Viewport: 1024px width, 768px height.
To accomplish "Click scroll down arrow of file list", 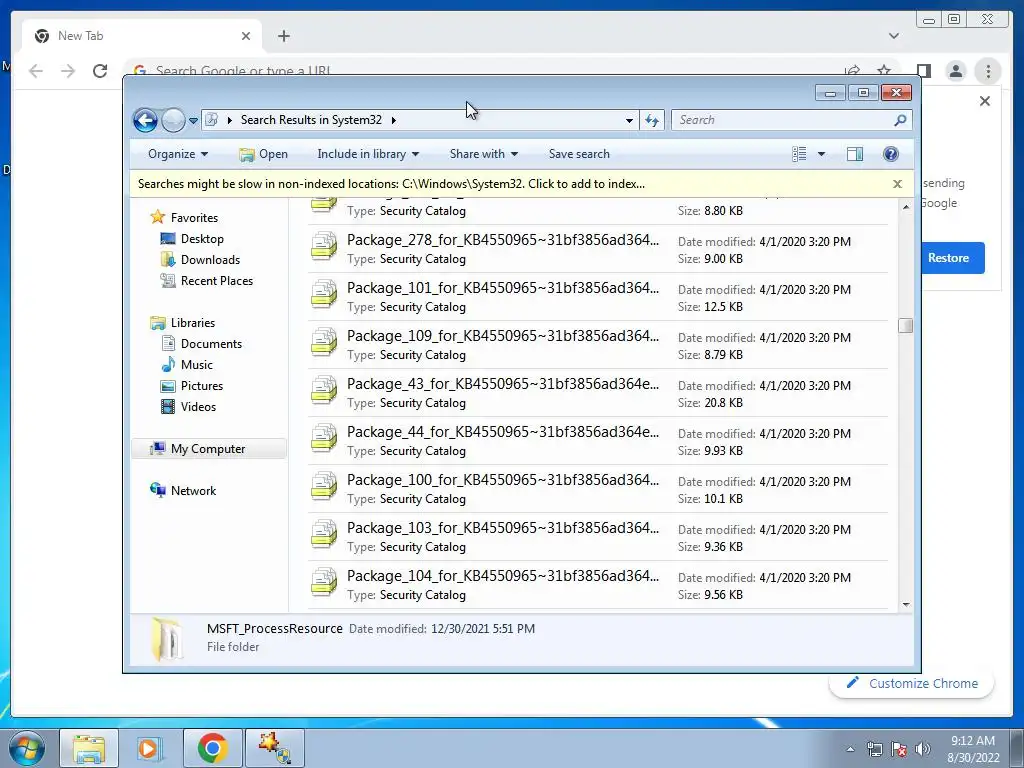I will [x=906, y=604].
